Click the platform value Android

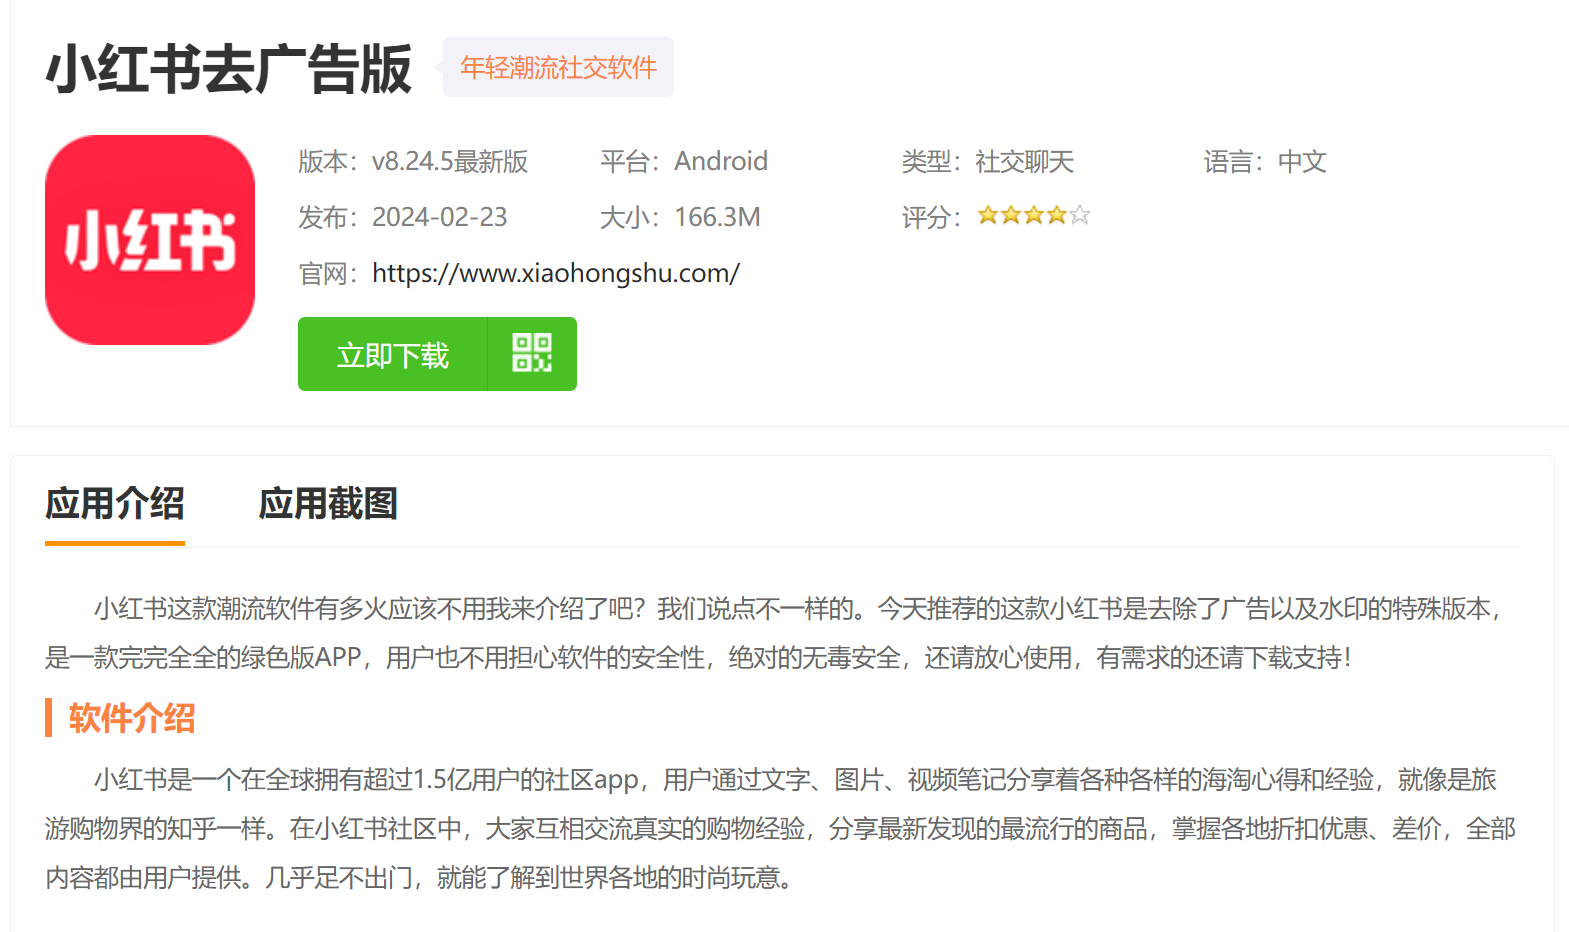pyautogui.click(x=721, y=161)
